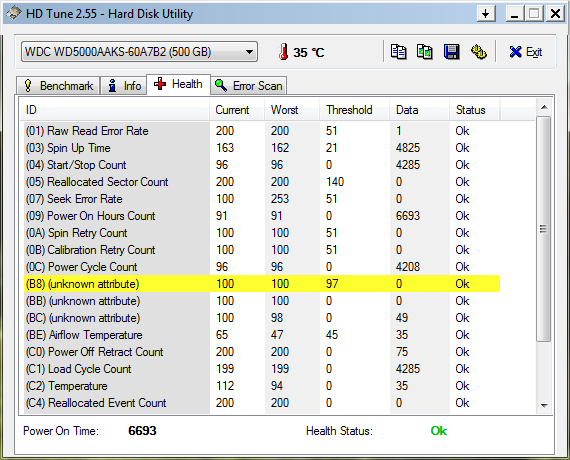The width and height of the screenshot is (570, 460).
Task: Switch to the Info tab
Action: tap(124, 86)
